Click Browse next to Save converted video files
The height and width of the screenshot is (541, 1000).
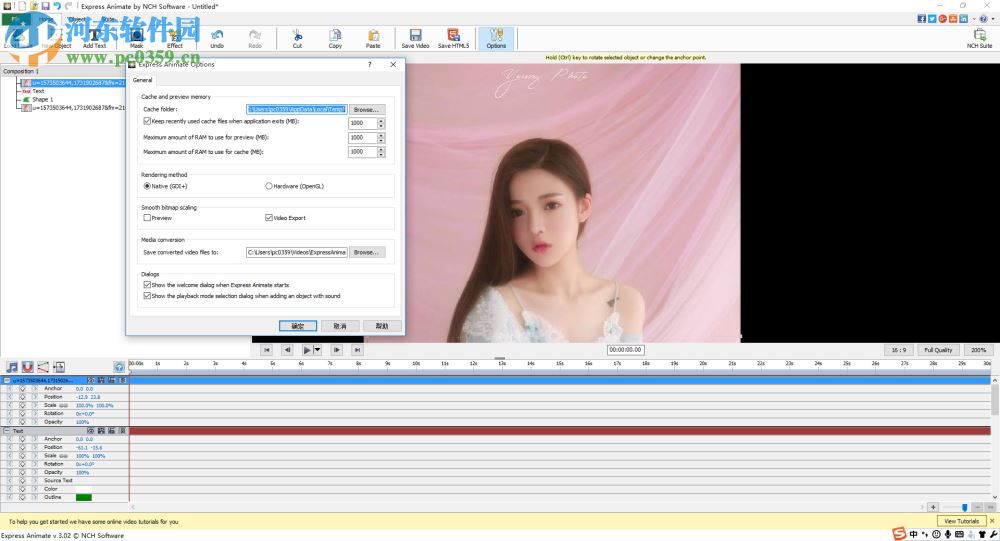tap(367, 253)
